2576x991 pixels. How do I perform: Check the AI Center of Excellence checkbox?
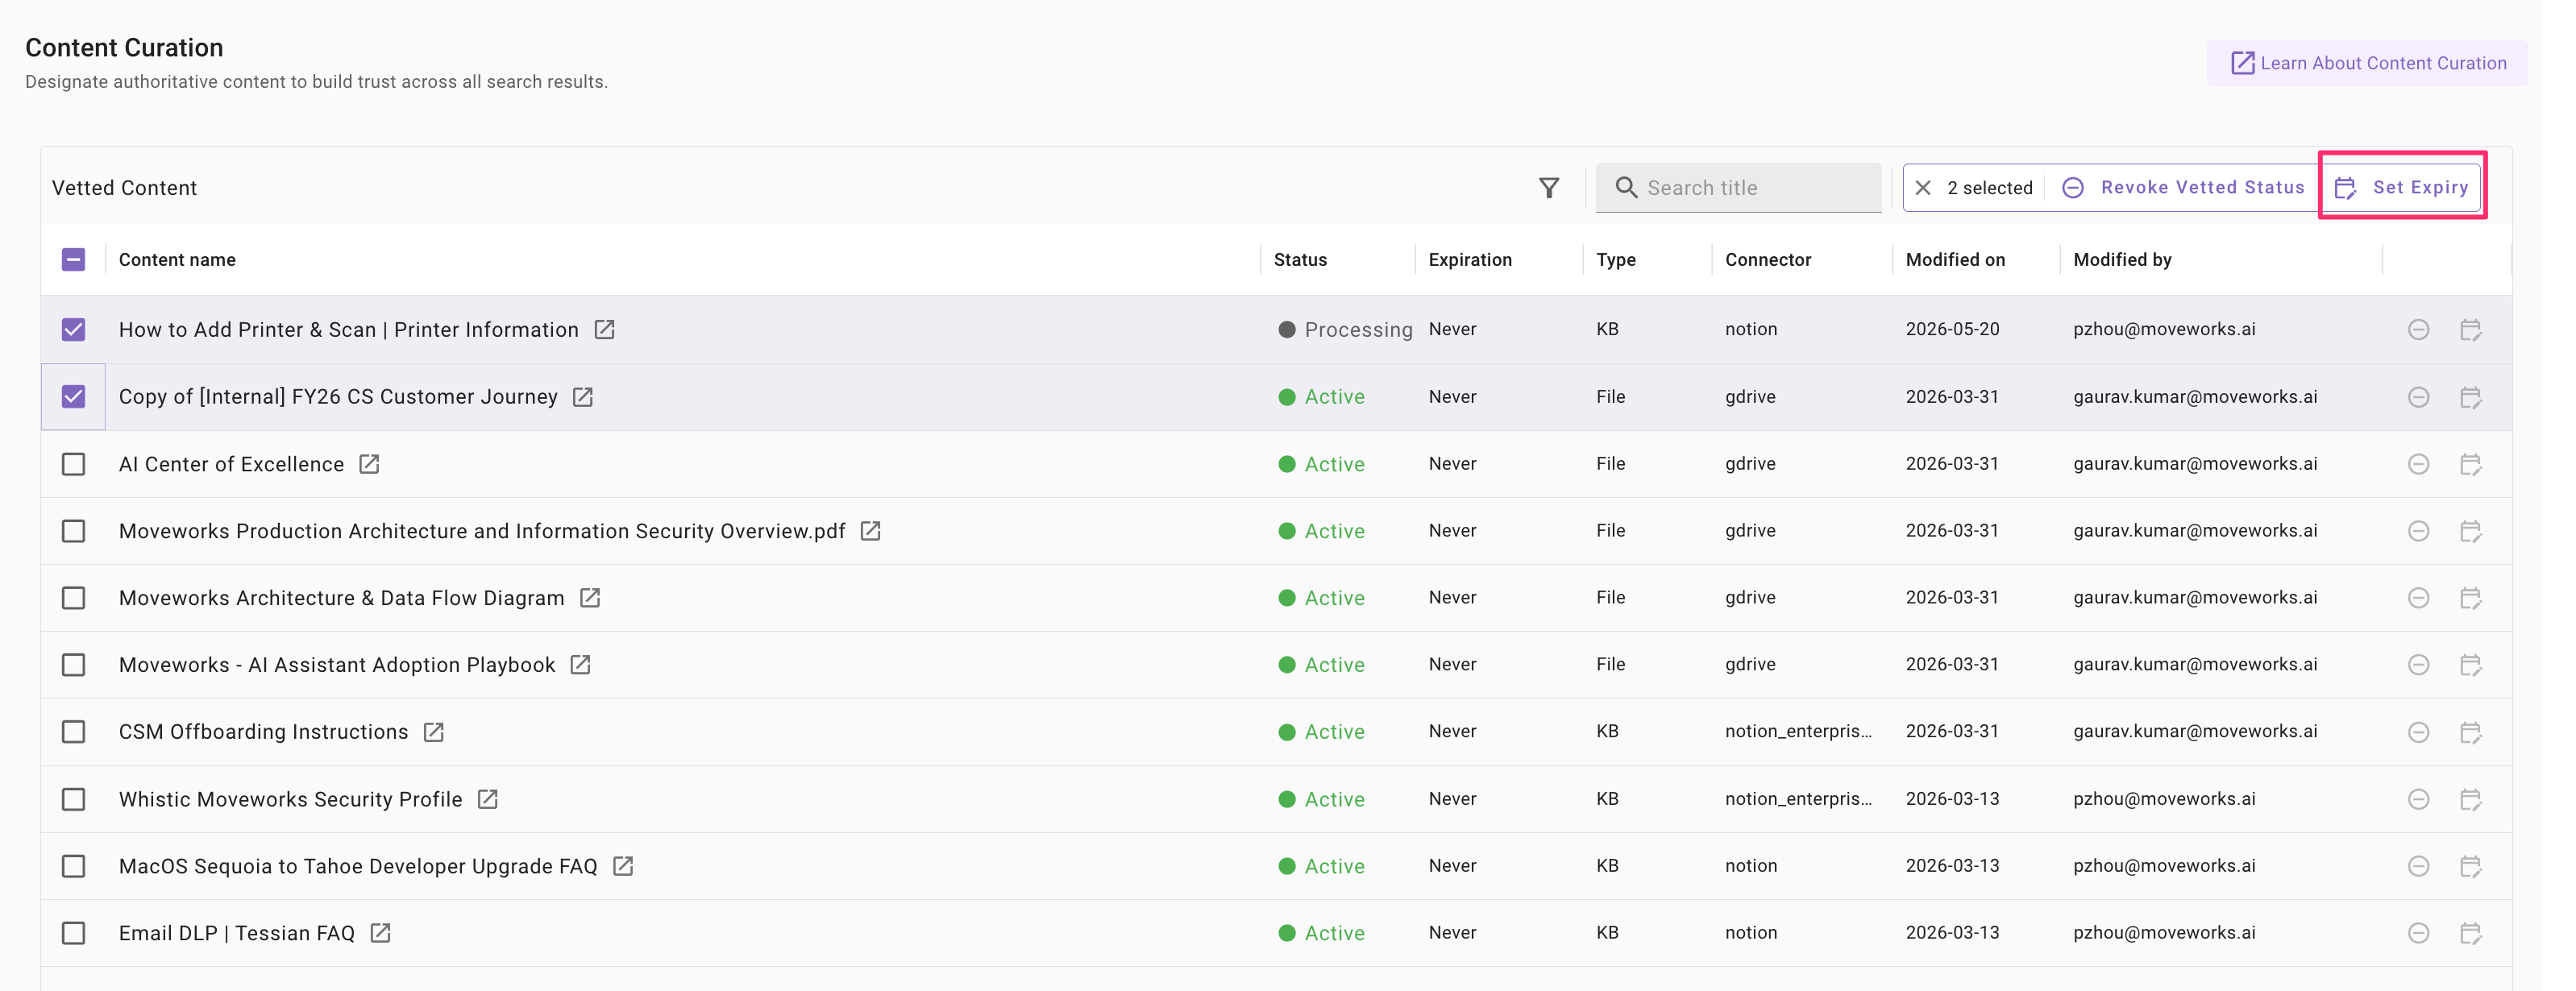click(73, 464)
